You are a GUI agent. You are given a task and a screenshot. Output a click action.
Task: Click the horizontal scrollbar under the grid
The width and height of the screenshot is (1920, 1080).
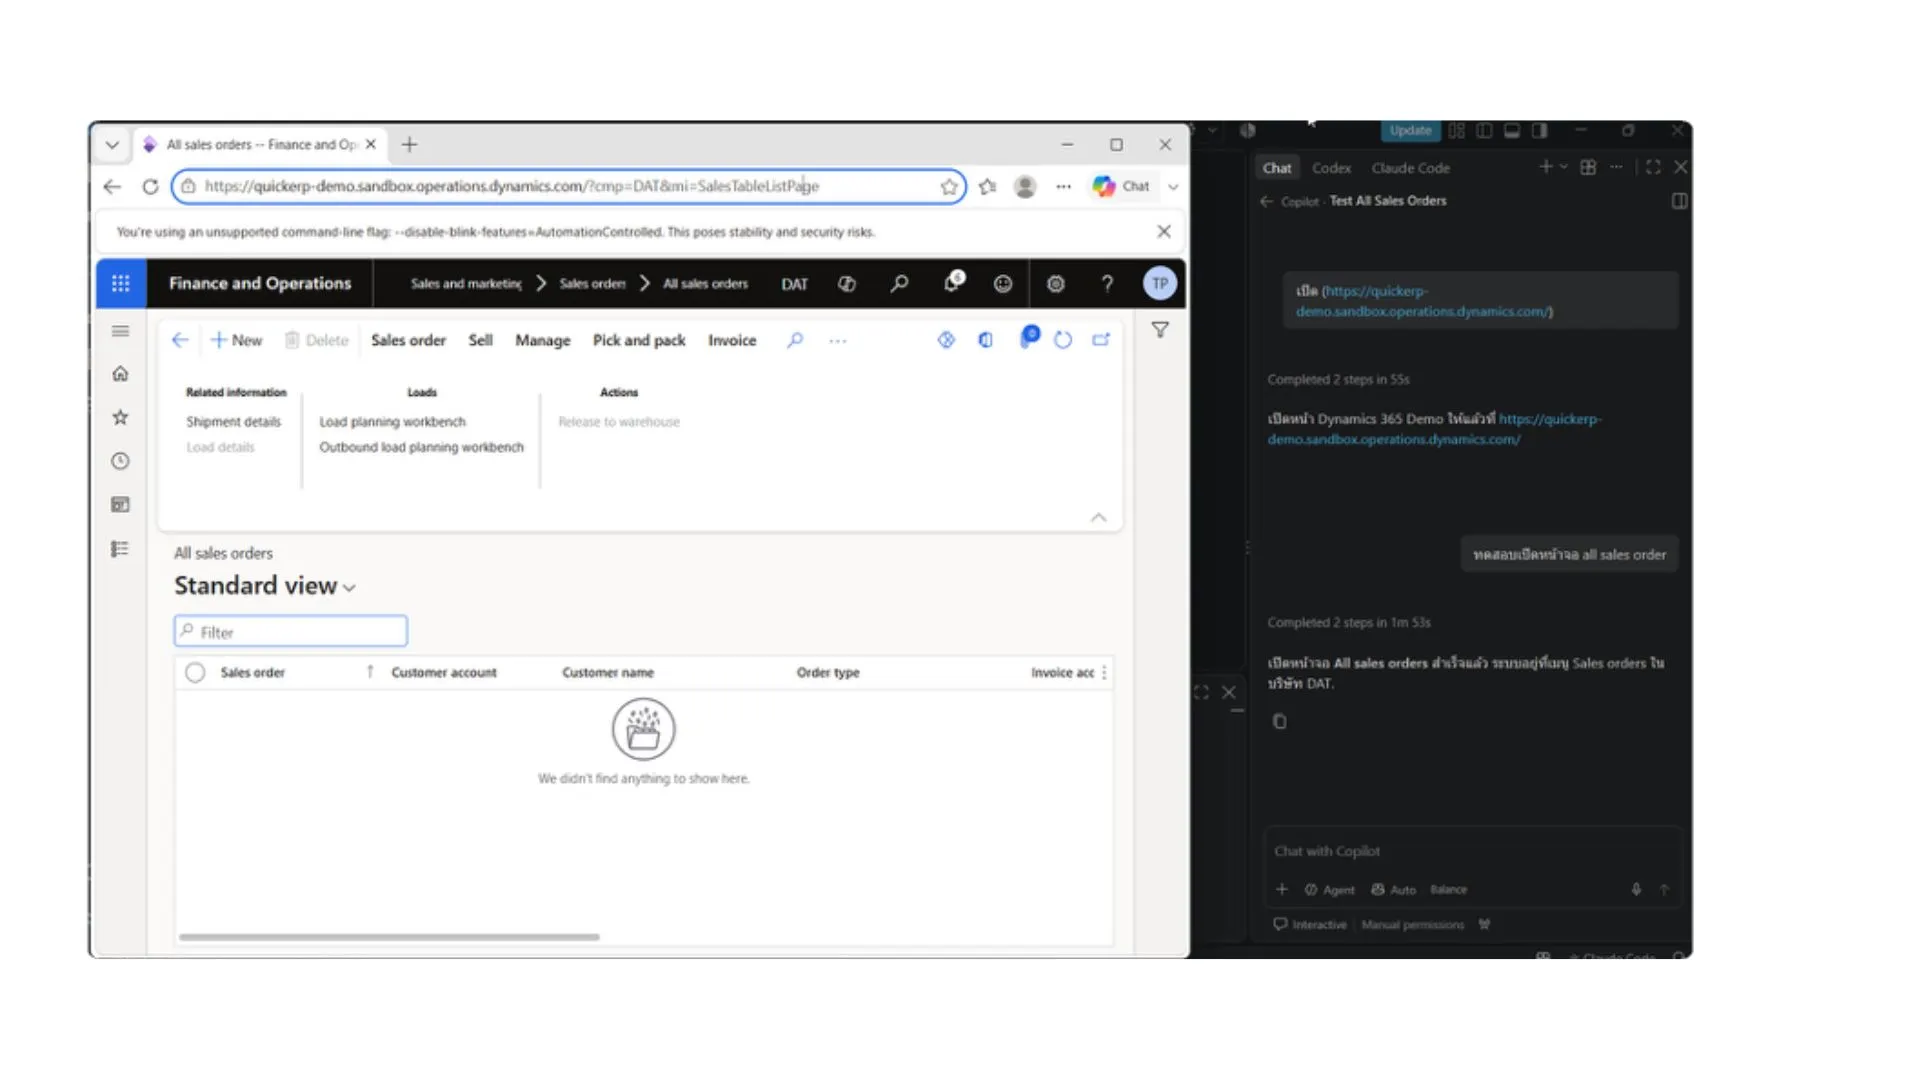click(389, 937)
